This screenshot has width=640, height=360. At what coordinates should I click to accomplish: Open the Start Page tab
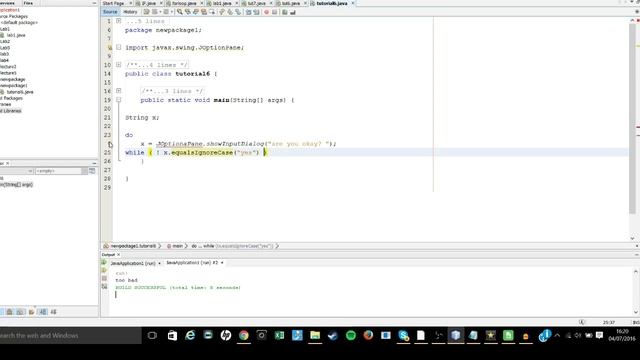pos(113,3)
